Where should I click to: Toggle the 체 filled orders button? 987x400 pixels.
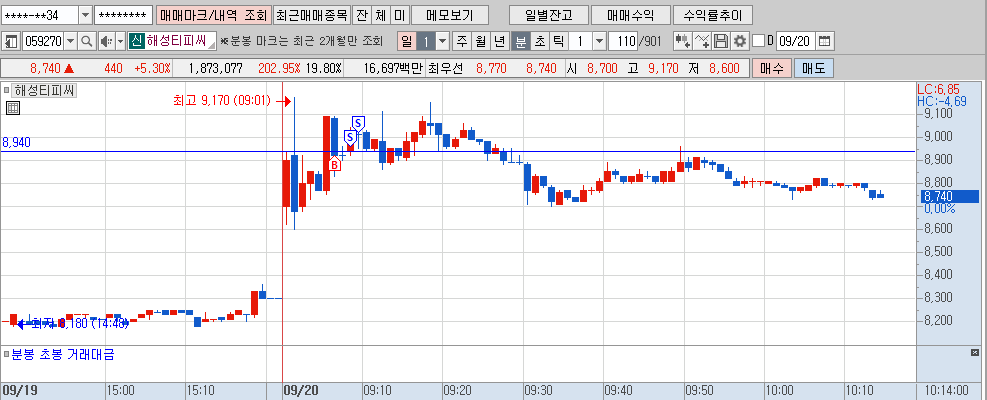click(x=380, y=15)
